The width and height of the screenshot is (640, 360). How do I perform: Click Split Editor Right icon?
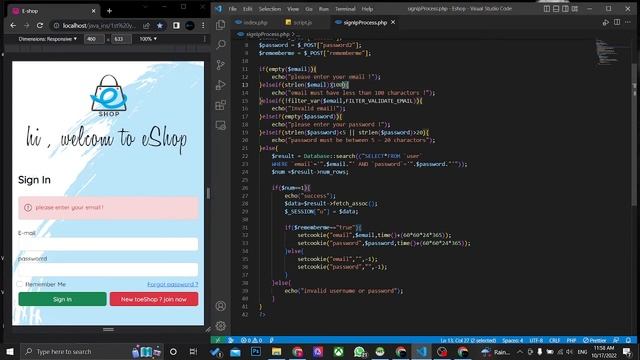click(617, 22)
